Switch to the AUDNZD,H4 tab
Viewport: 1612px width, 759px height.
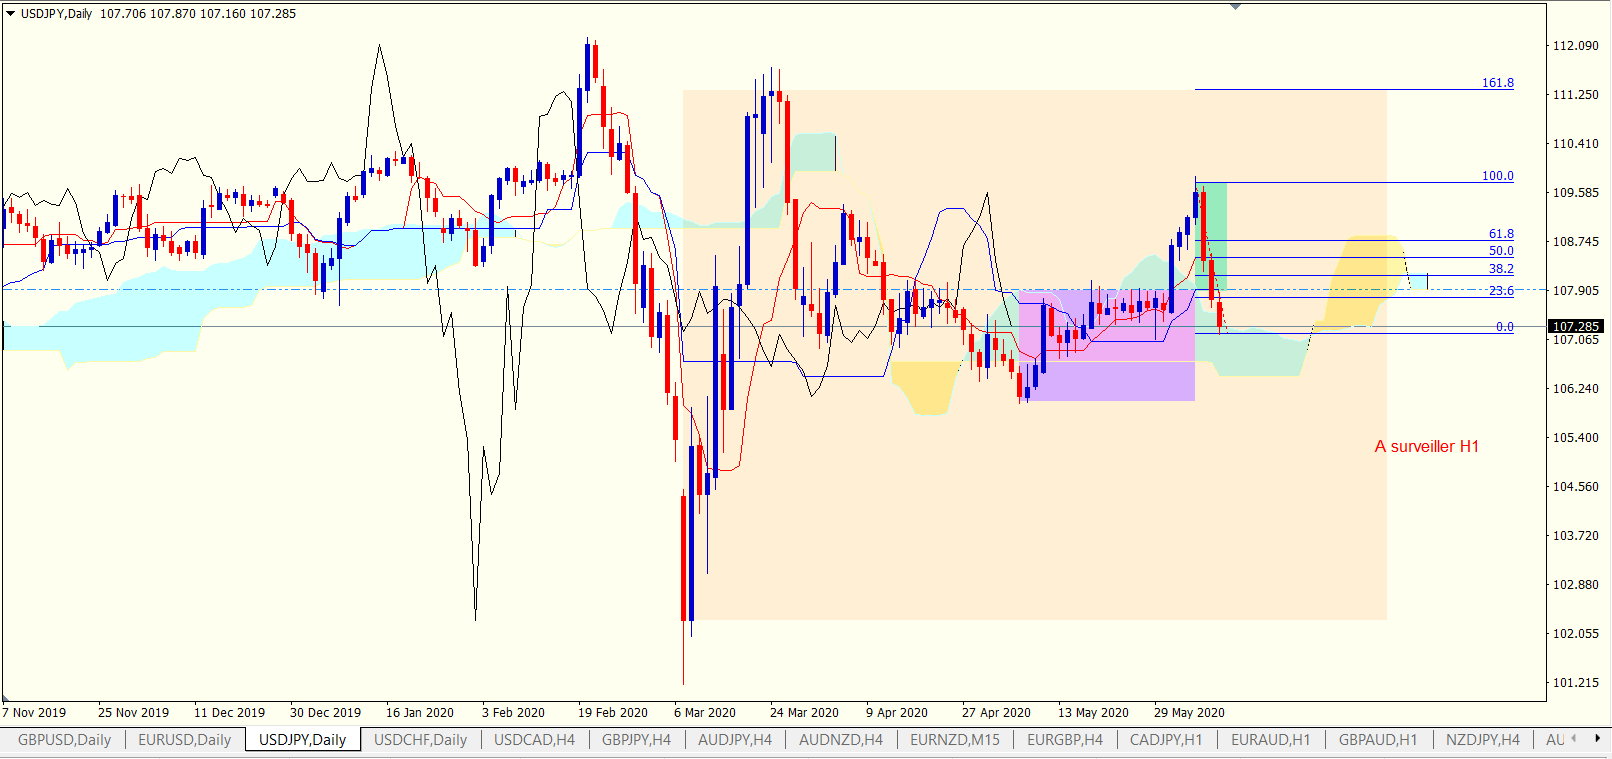point(841,740)
